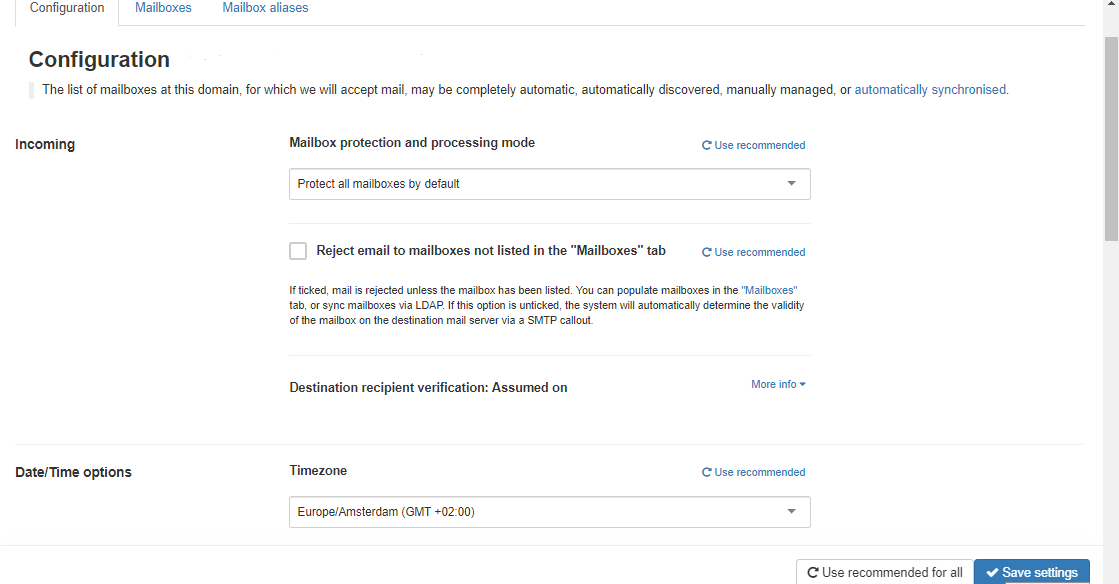Open the "Mailboxes" link in the help text
Screen dimensions: 1119x584
pos(769,290)
